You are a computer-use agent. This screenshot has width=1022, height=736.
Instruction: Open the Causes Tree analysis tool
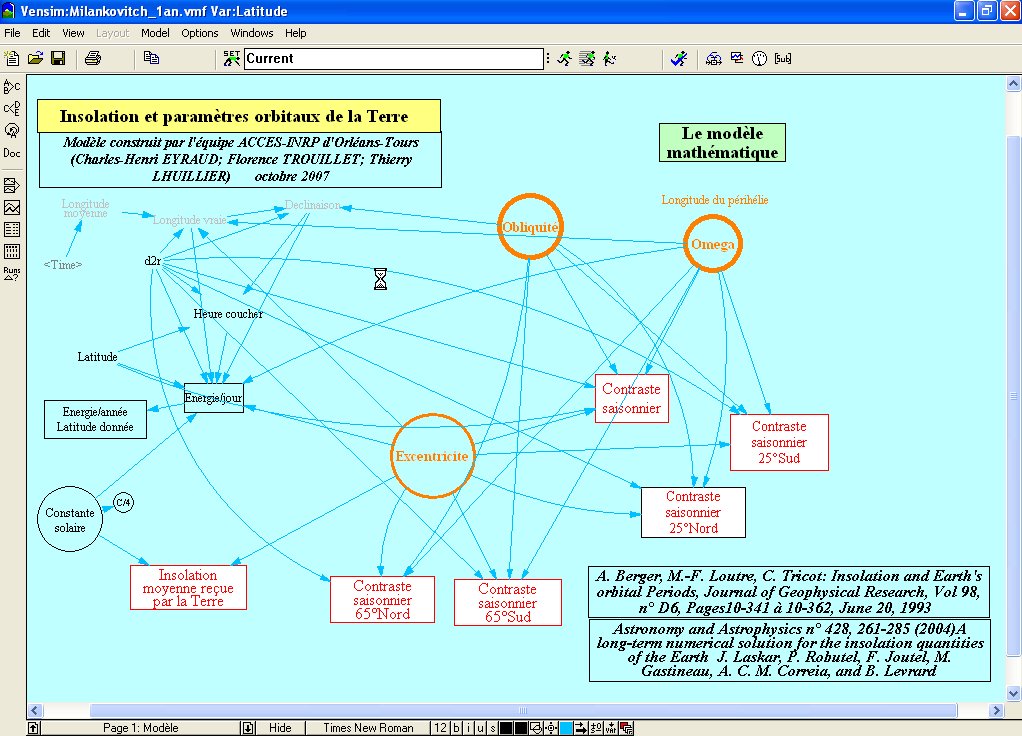[12, 87]
